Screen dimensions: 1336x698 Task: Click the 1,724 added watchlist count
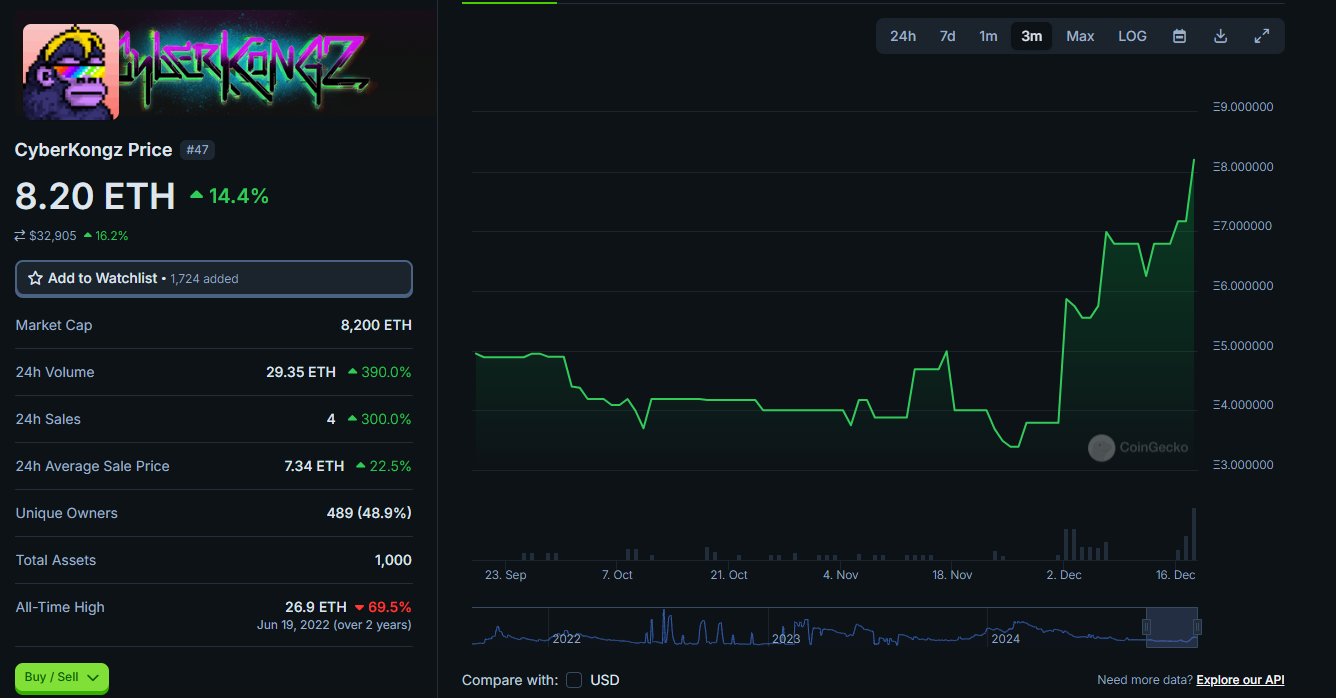[204, 279]
